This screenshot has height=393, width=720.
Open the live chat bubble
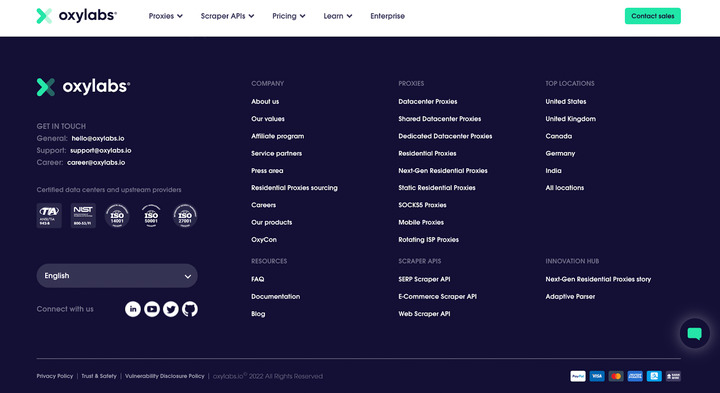694,333
